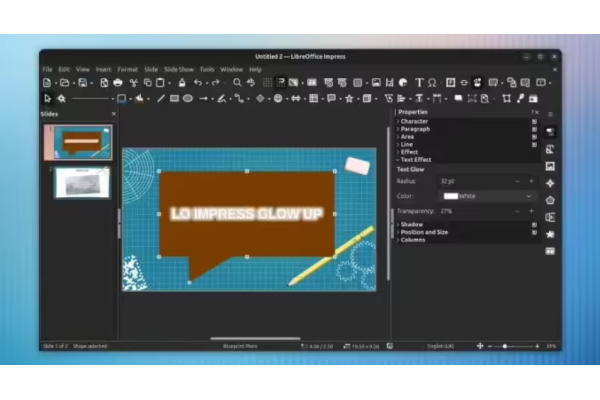Click the Save icon in toolbar
Screen dimensions: 600x400
[83, 83]
